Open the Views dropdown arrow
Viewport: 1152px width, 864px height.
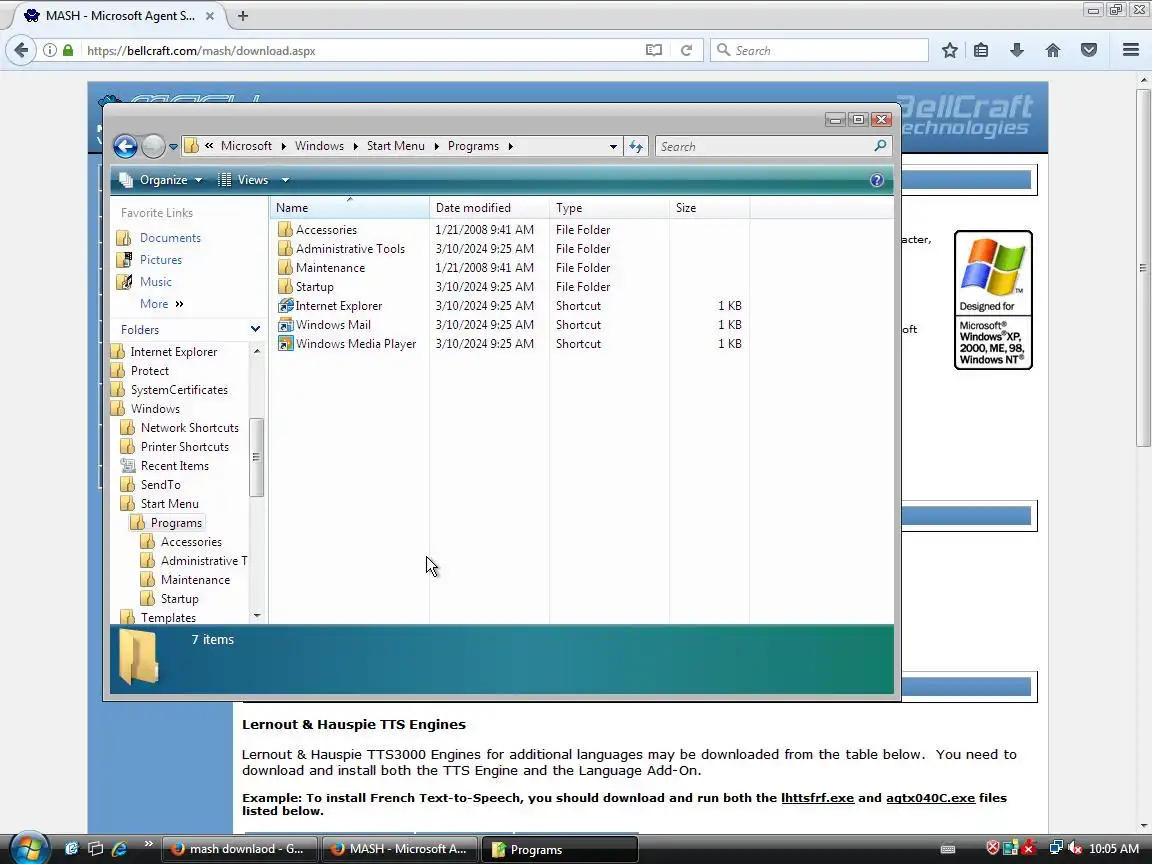coord(285,180)
